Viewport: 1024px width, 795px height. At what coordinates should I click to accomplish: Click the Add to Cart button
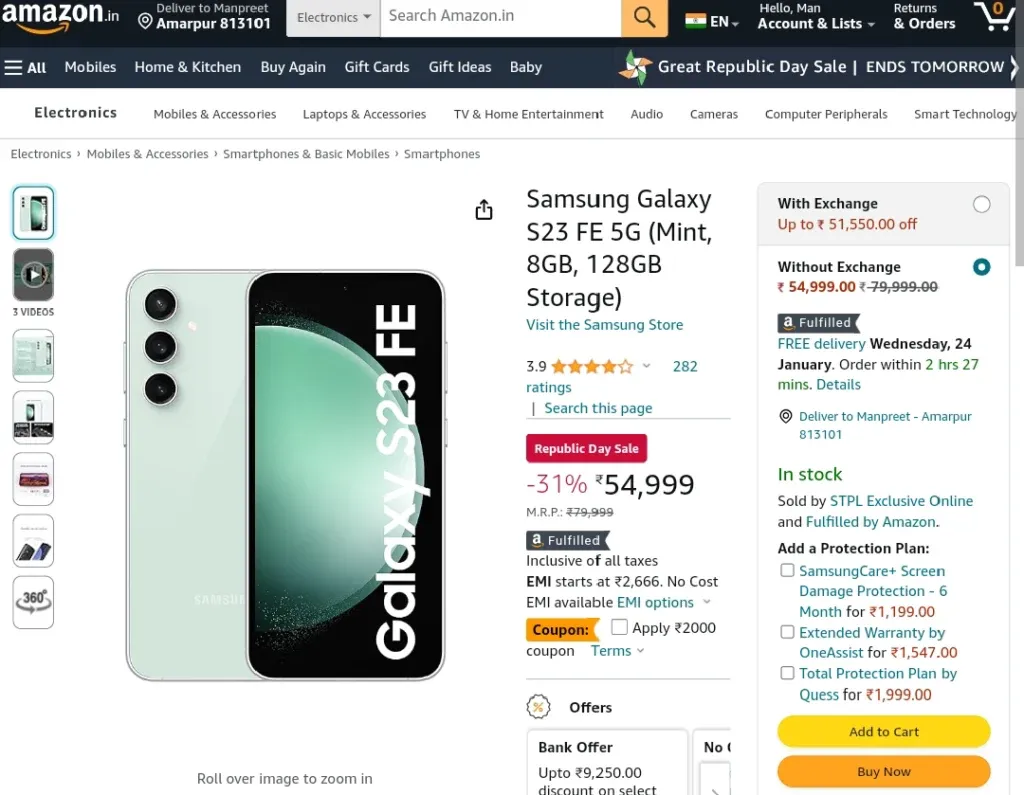pyautogui.click(x=884, y=732)
